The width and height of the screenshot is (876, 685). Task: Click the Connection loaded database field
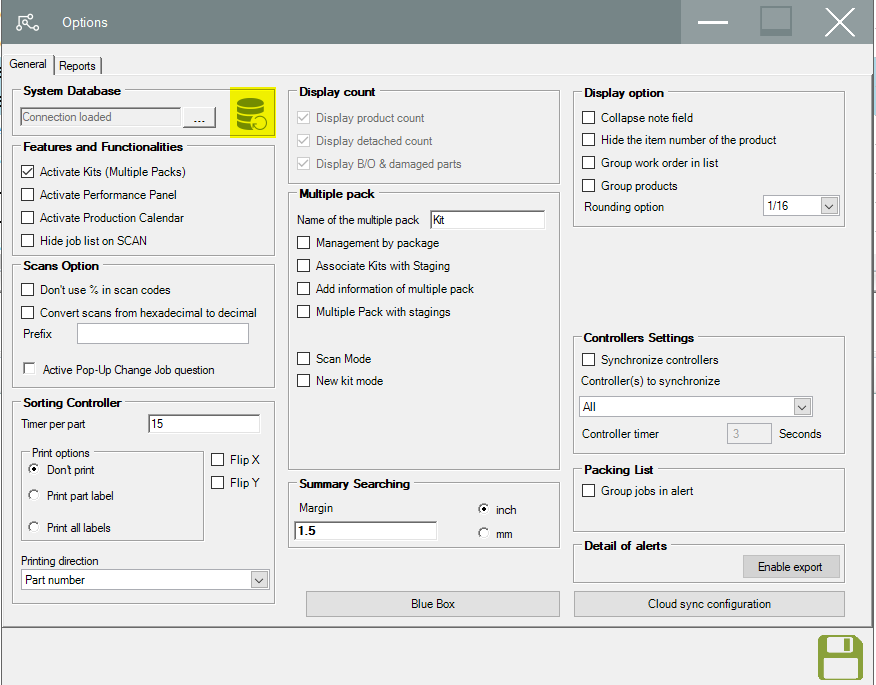tap(101, 117)
